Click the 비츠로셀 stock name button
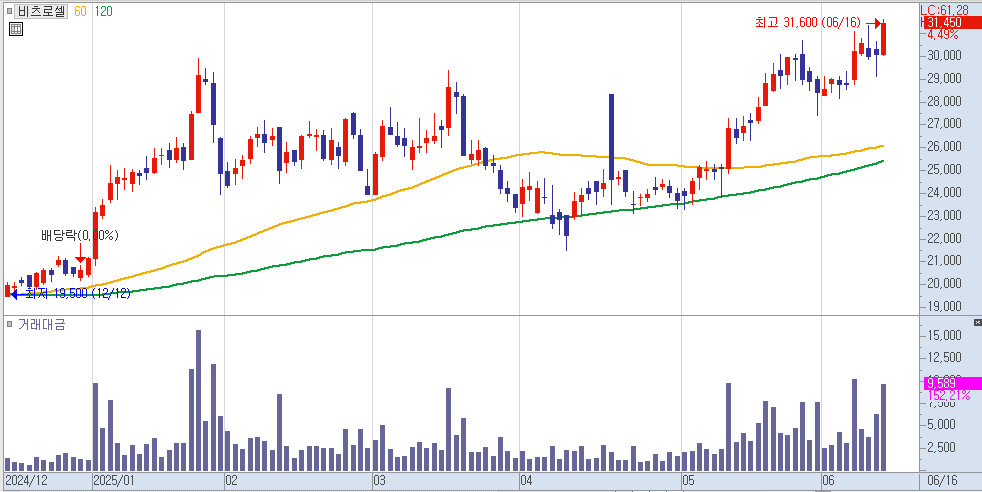Screen dimensions: 982x492 (40, 11)
